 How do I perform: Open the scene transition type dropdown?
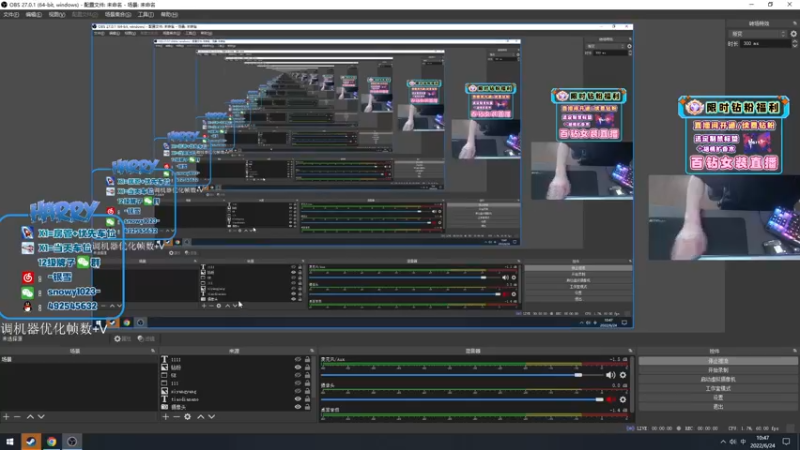pyautogui.click(x=759, y=34)
